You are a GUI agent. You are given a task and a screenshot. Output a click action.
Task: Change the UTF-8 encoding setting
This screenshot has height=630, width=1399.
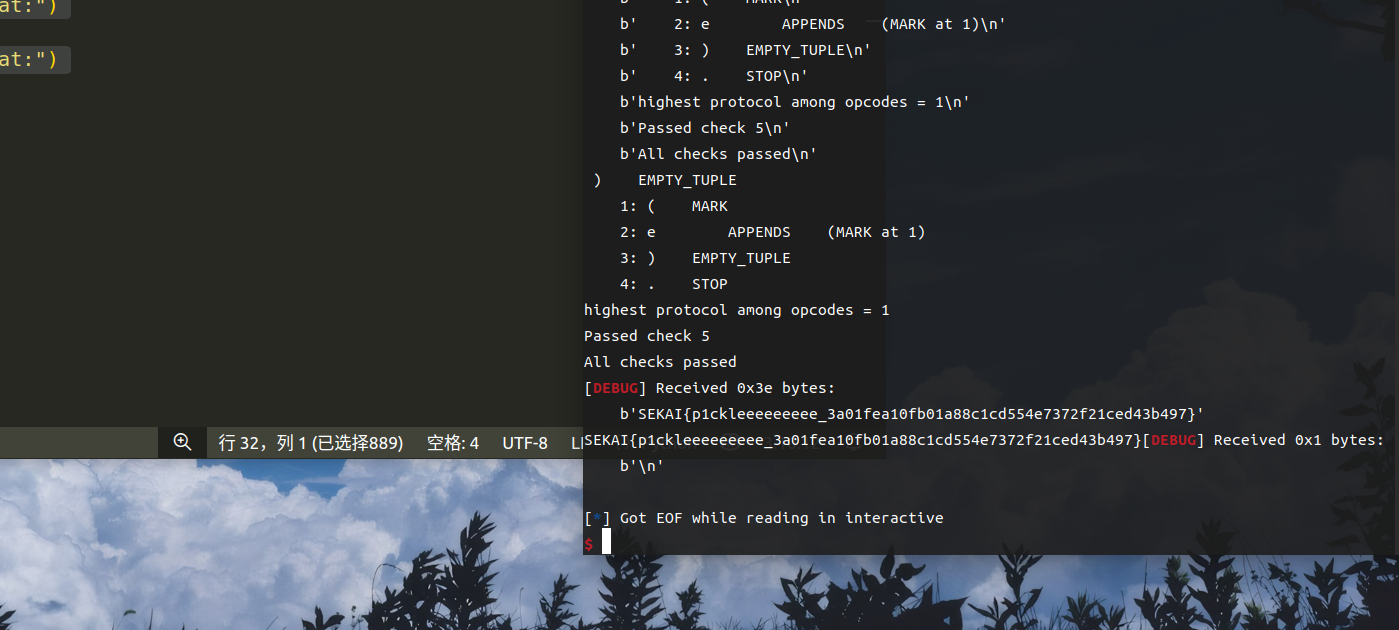tap(525, 443)
